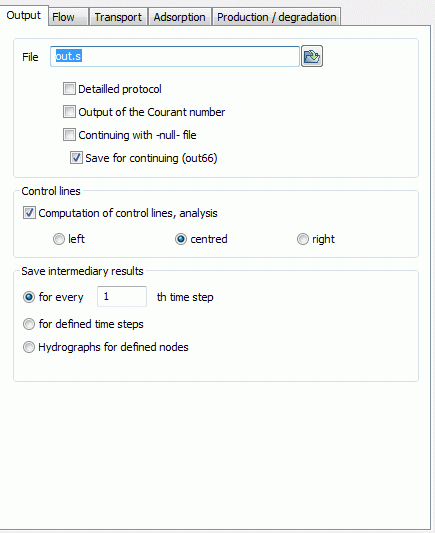The image size is (435, 533).
Task: Uncheck Save for continuing (out66)
Action: [76, 158]
